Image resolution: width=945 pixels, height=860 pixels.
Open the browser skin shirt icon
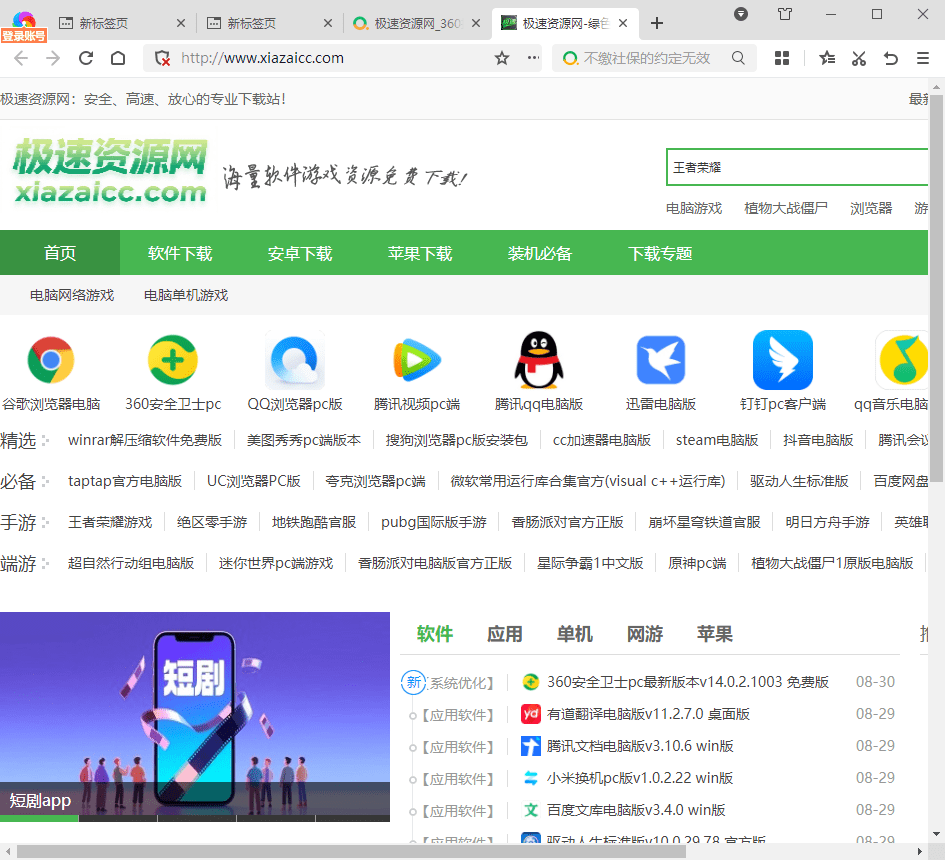click(785, 14)
